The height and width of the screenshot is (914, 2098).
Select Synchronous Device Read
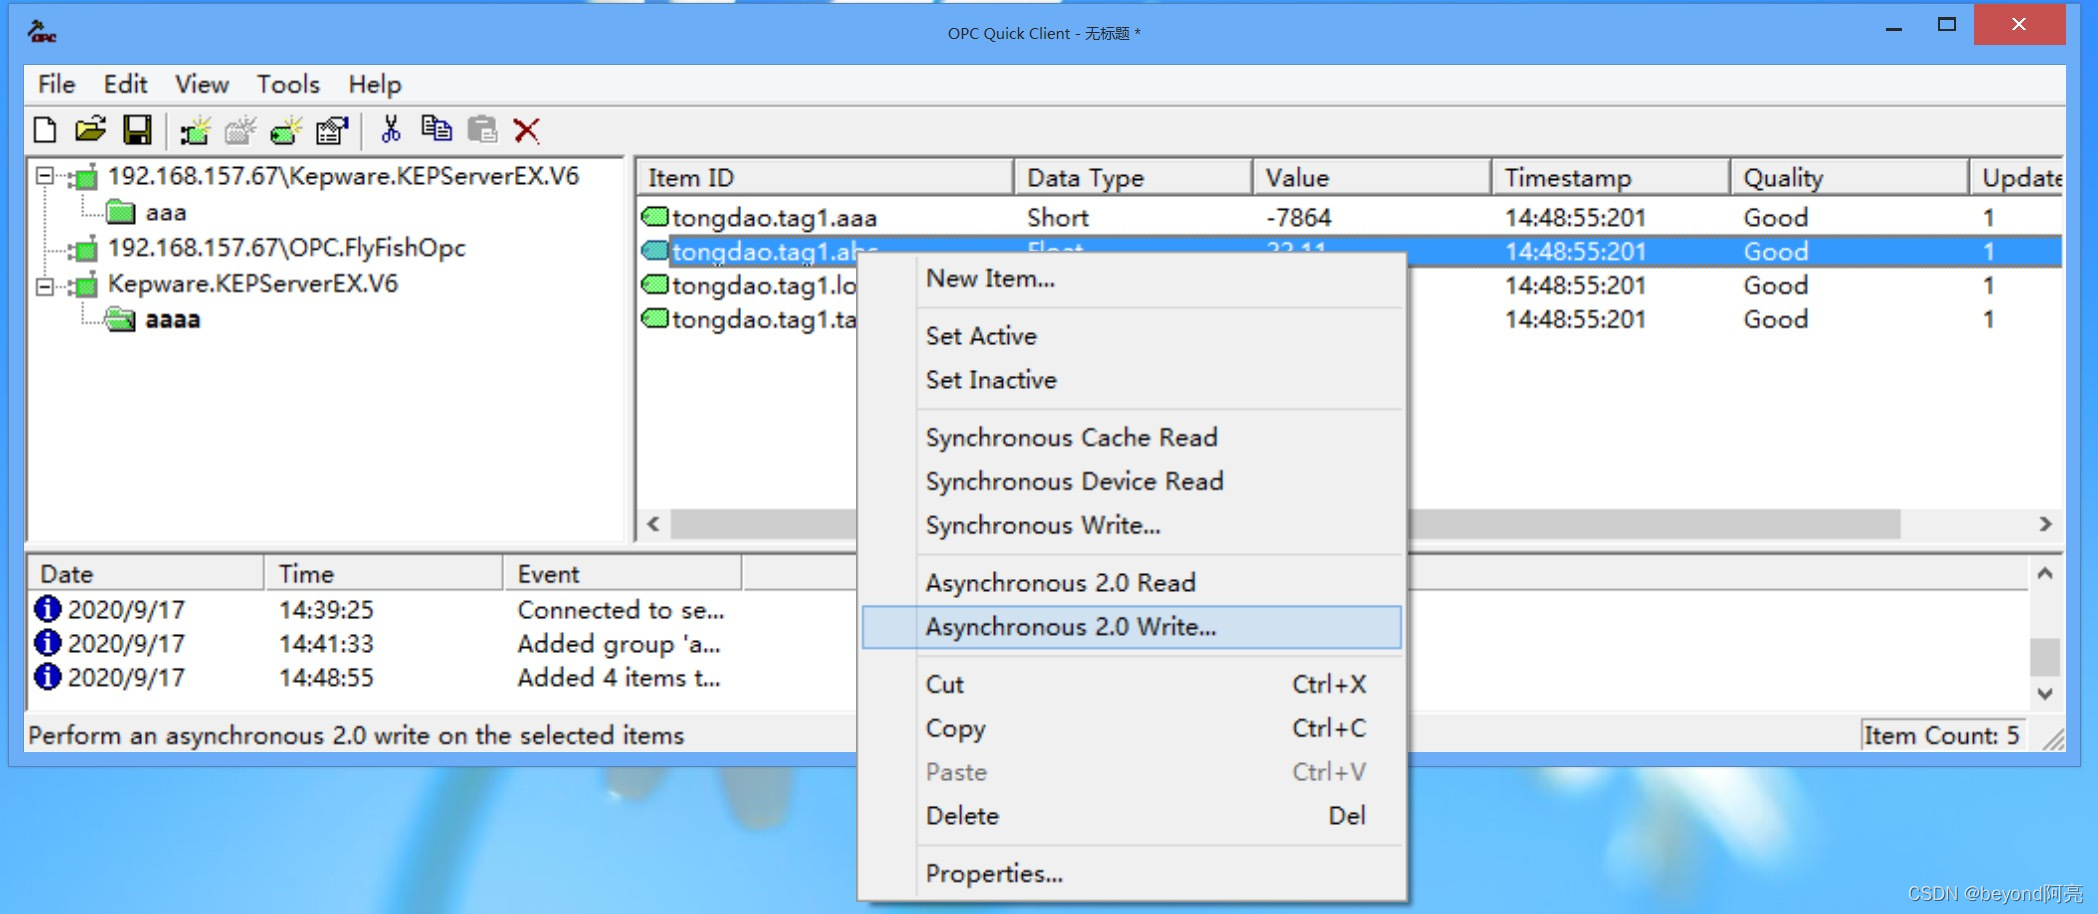(x=1132, y=482)
